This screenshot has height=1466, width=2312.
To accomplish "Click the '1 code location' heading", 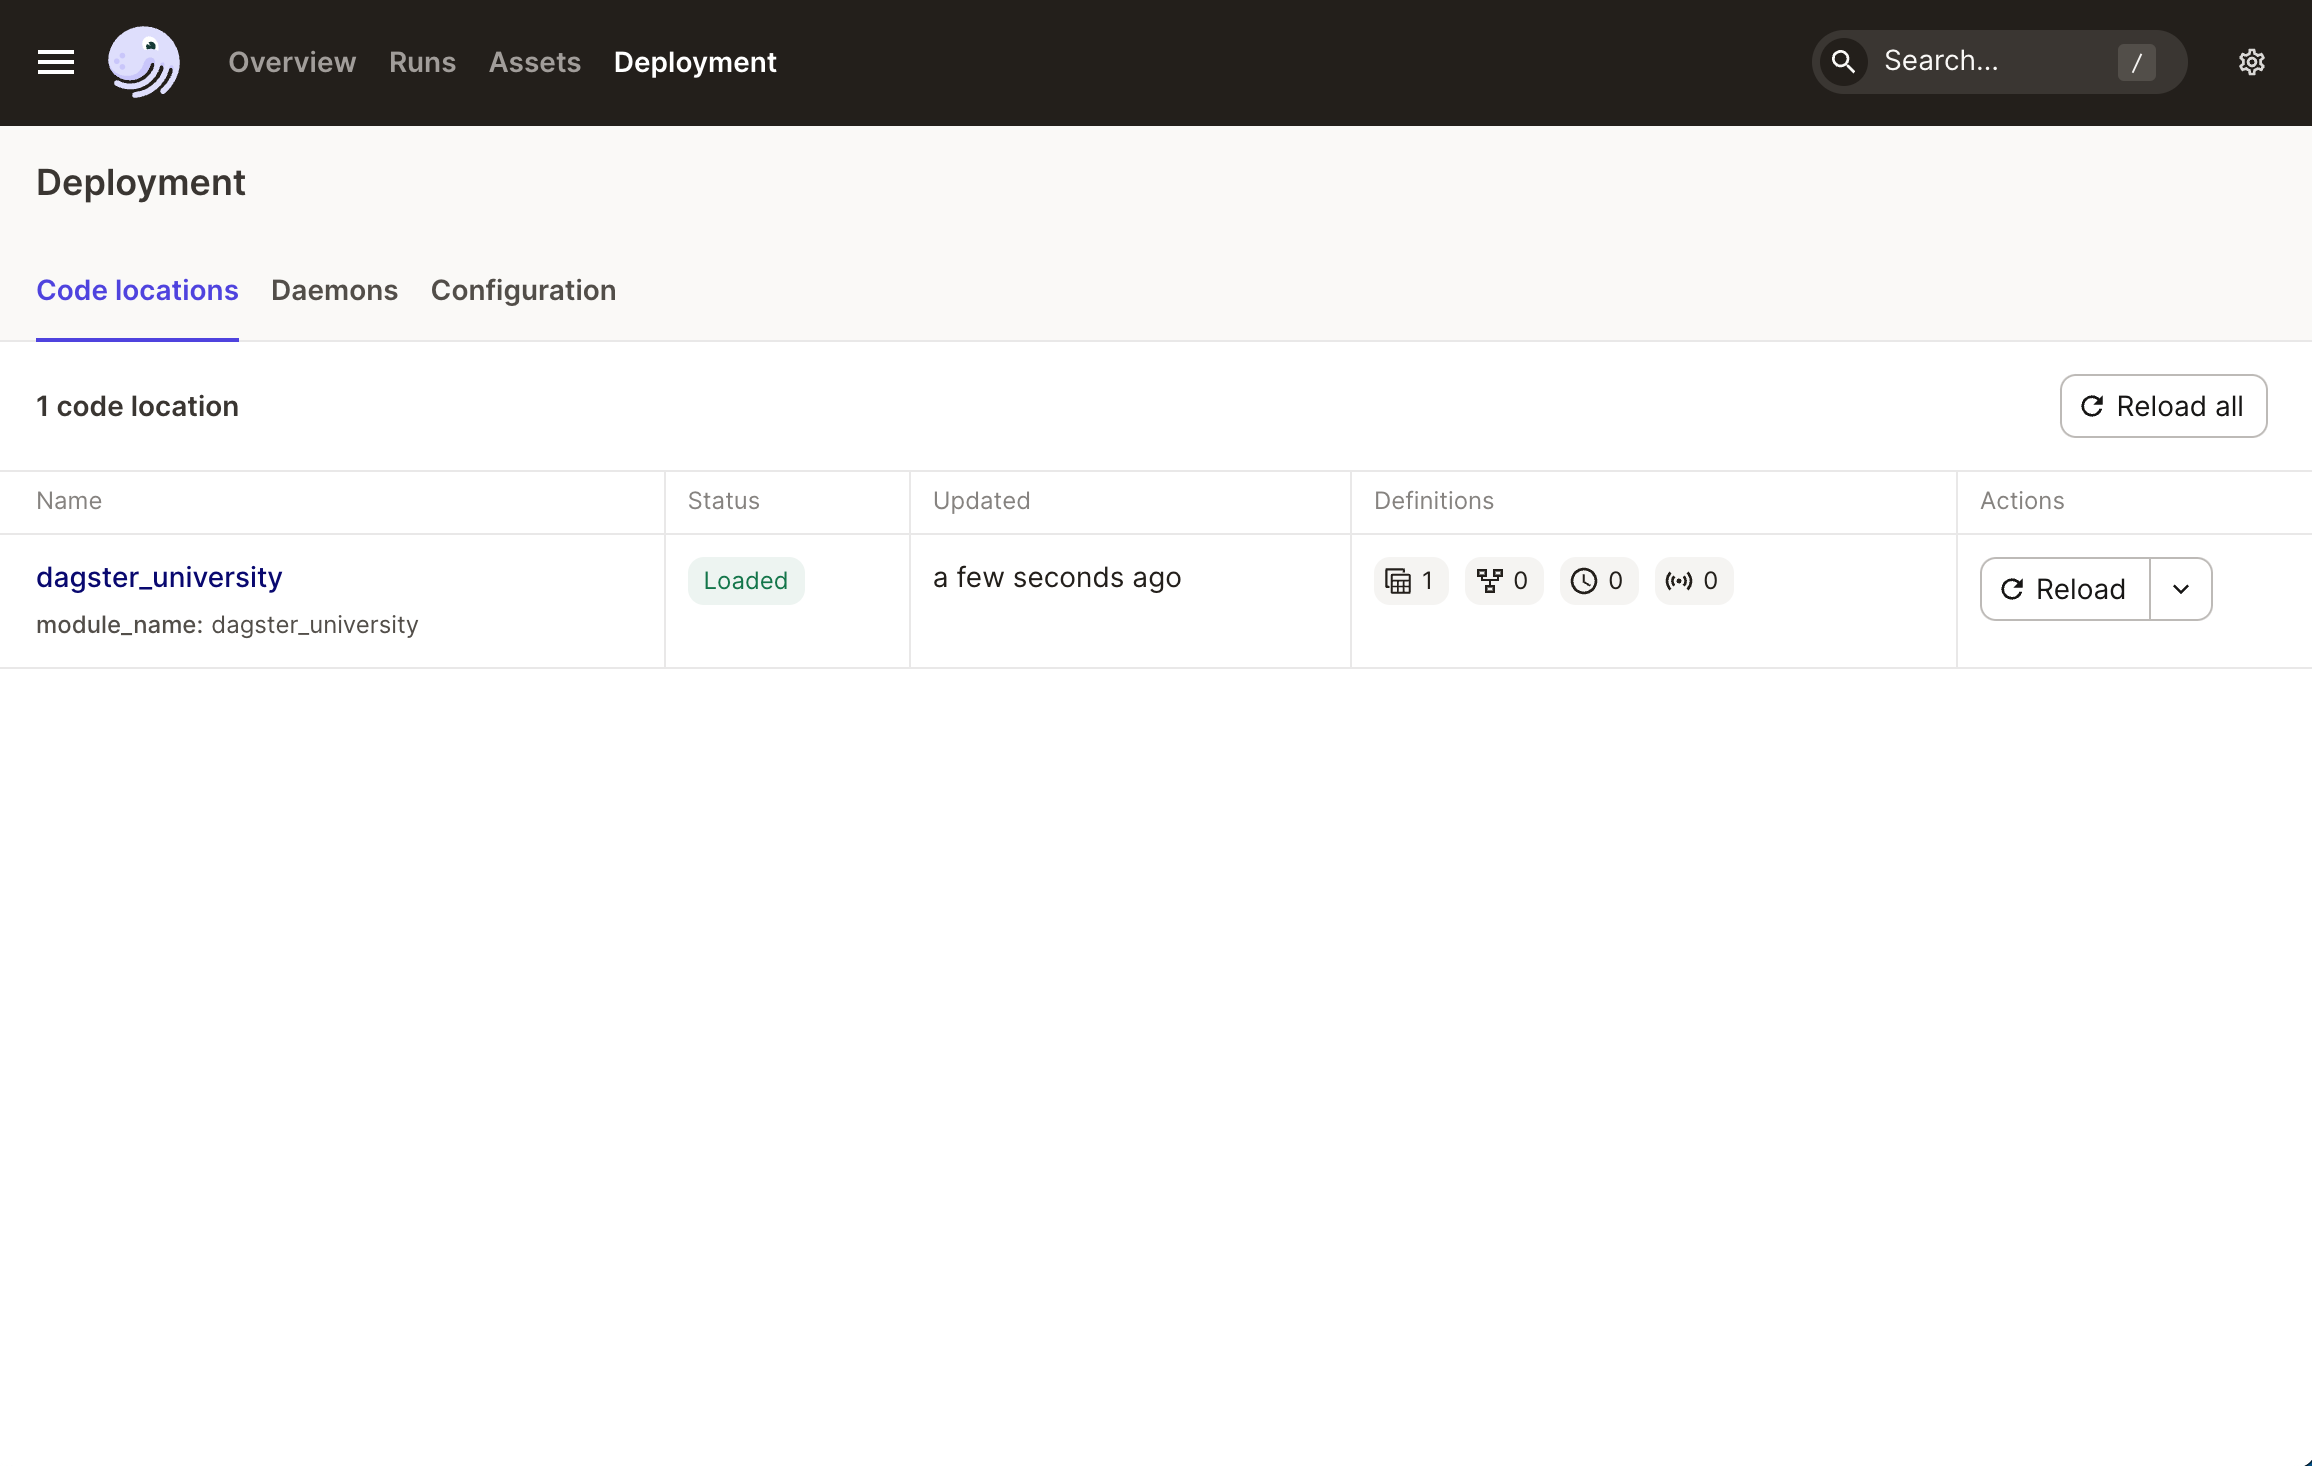I will point(137,406).
